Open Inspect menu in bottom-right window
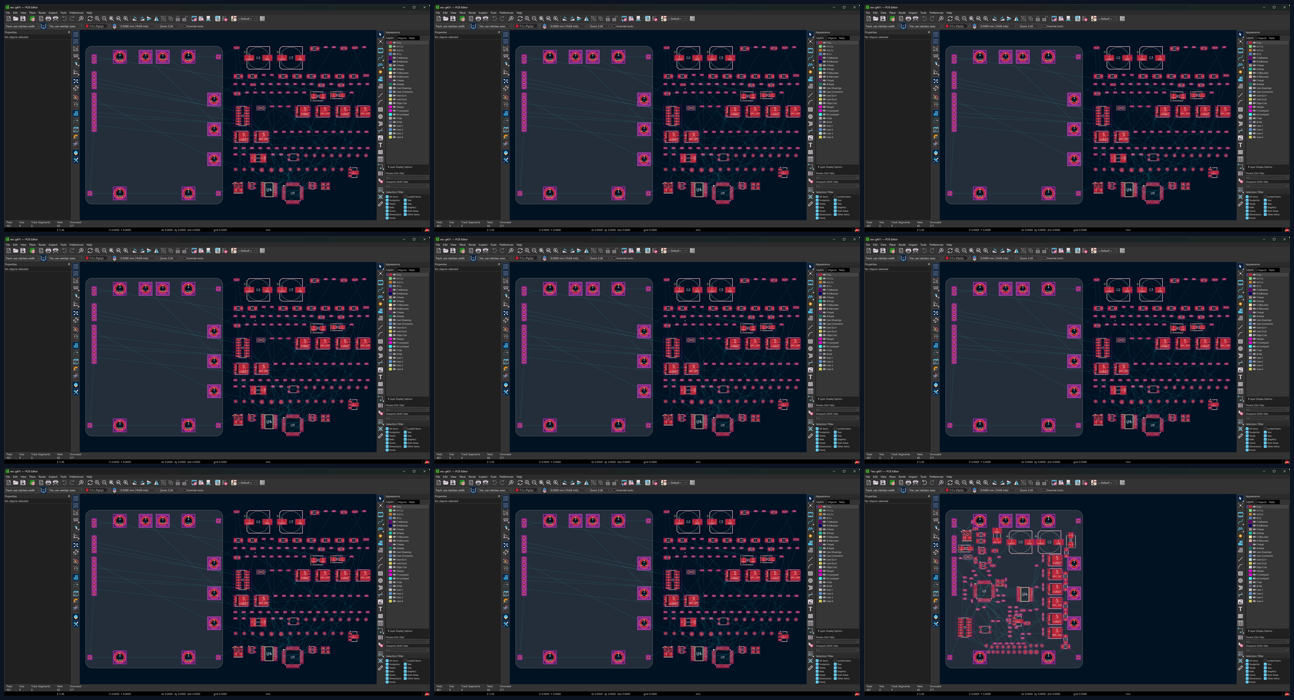Screen dimensions: 1294x700 913,477
